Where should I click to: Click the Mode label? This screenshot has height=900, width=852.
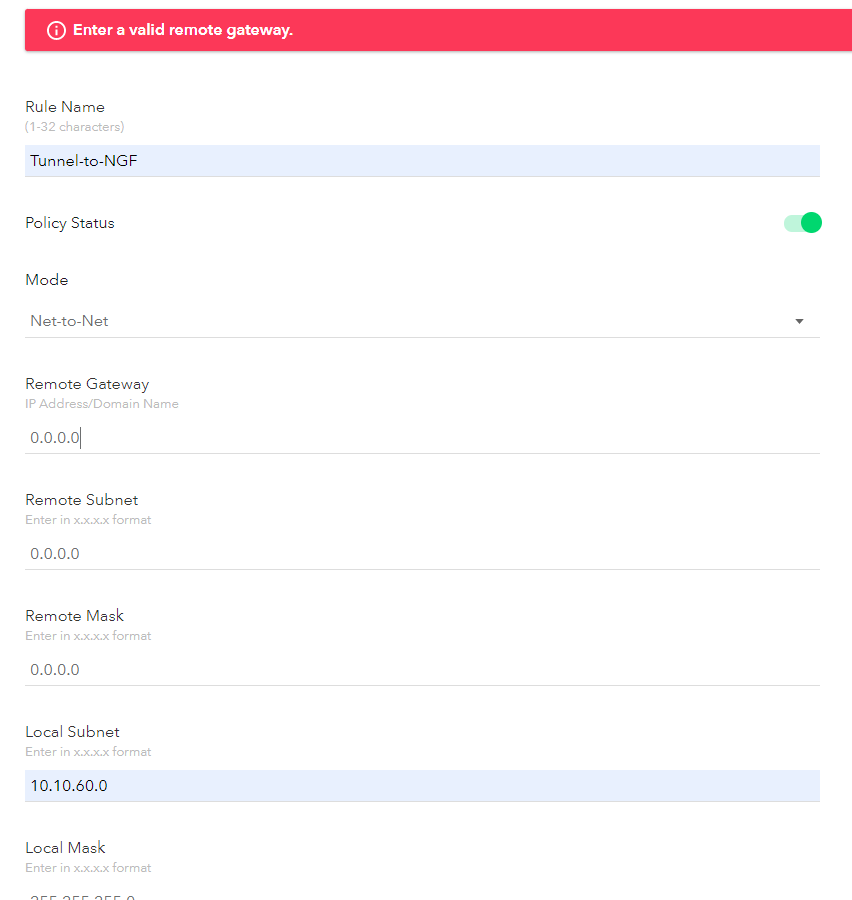pyautogui.click(x=47, y=280)
